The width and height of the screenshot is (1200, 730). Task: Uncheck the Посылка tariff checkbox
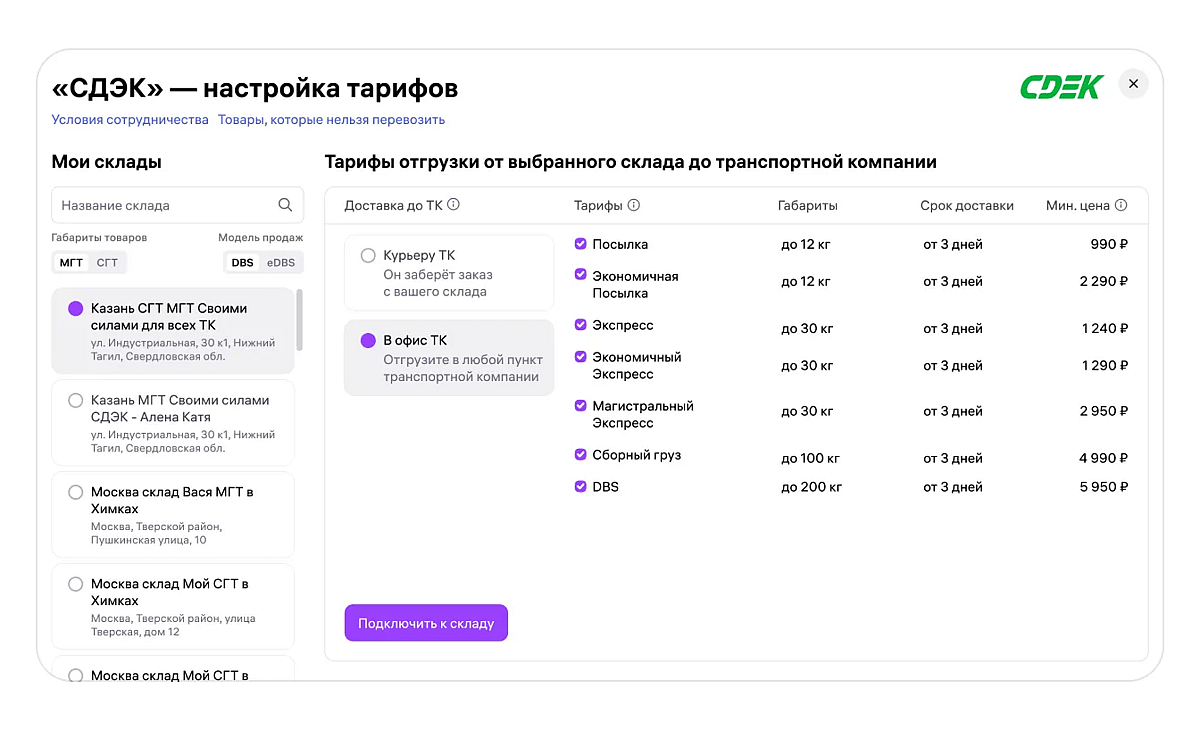[580, 243]
